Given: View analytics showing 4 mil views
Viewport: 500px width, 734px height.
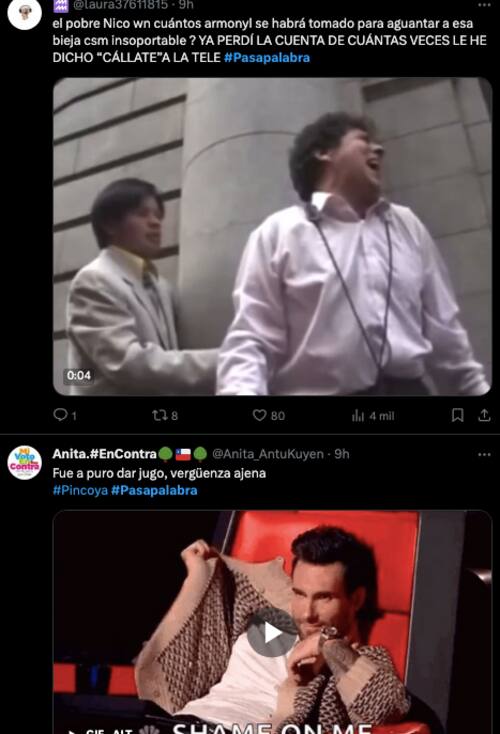Looking at the screenshot, I should (373, 416).
